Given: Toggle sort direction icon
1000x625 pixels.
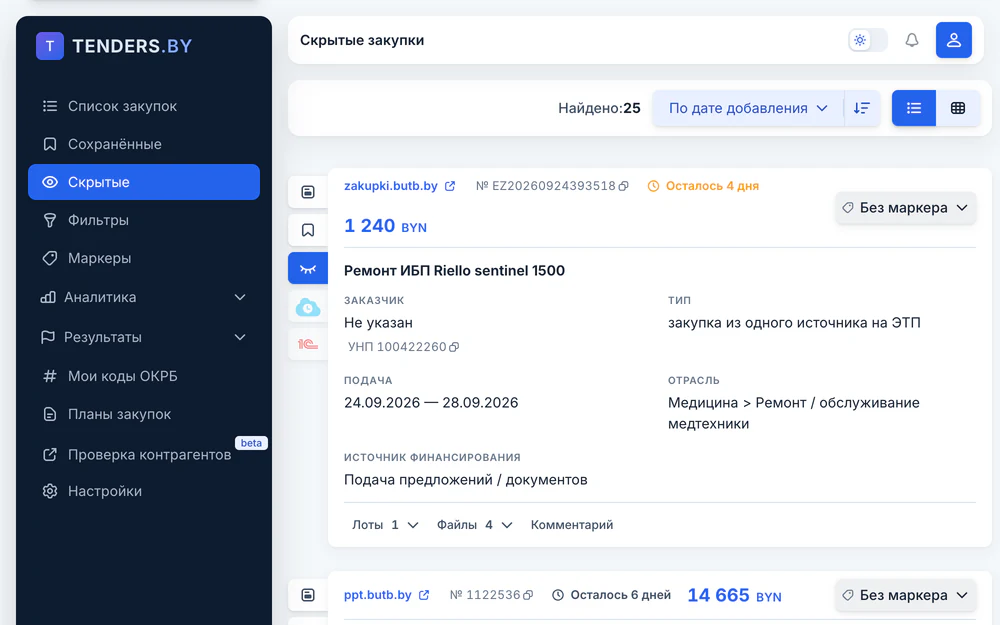Looking at the screenshot, I should 862,108.
